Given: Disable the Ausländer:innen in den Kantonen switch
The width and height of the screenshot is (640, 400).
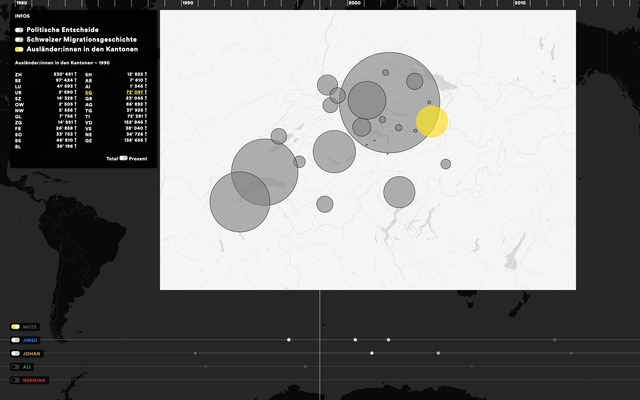Looking at the screenshot, I should [x=19, y=49].
